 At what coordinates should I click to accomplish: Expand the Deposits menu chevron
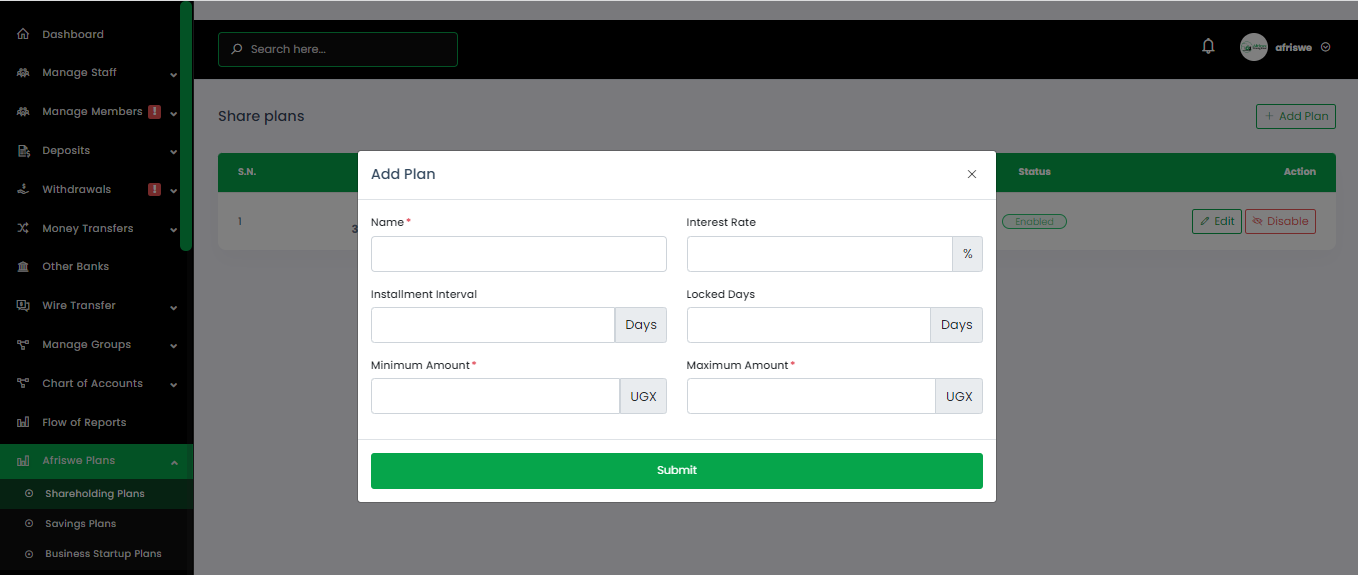(174, 152)
